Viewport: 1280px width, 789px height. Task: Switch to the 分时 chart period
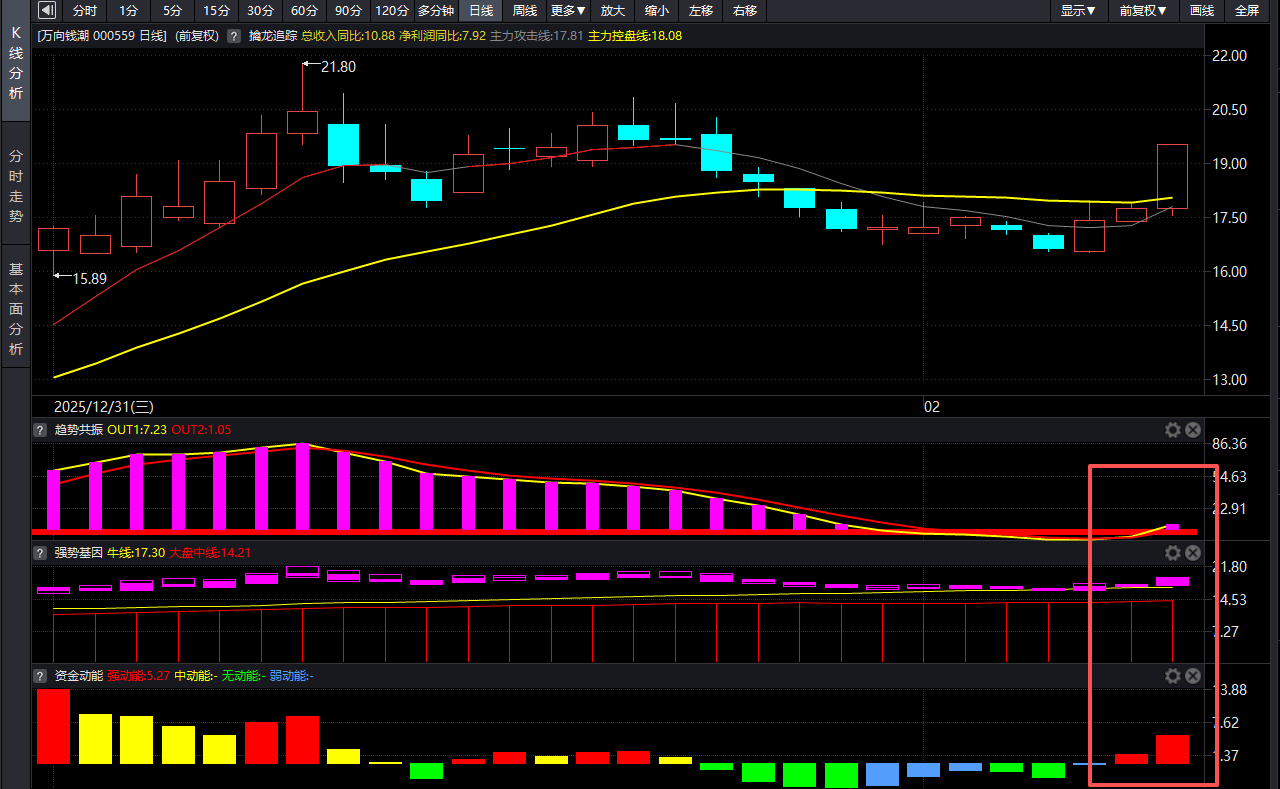coord(85,11)
